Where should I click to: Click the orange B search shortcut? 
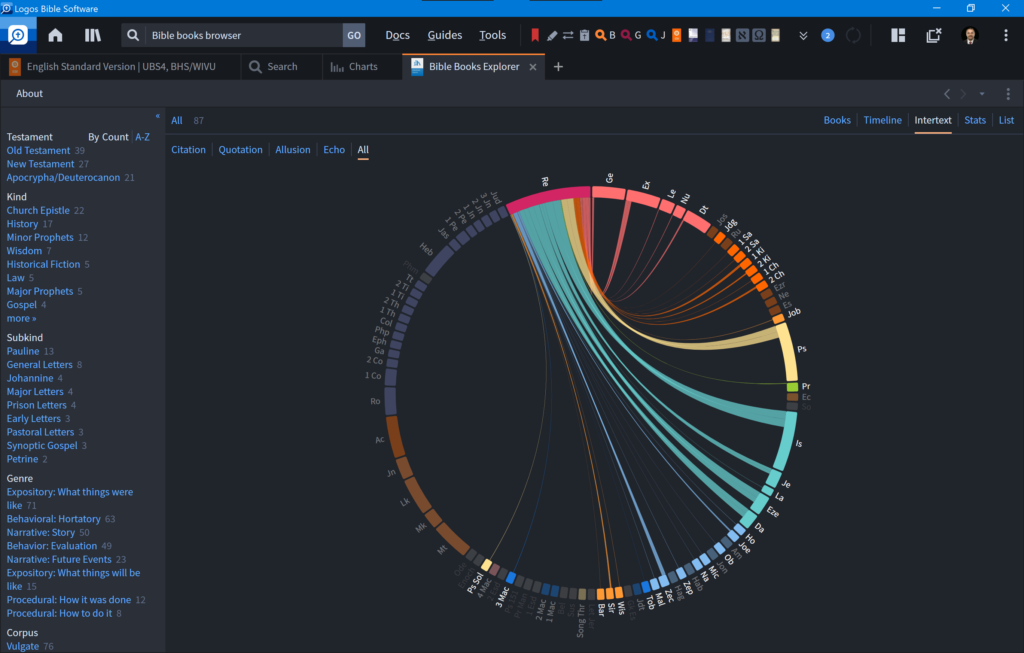coord(605,35)
